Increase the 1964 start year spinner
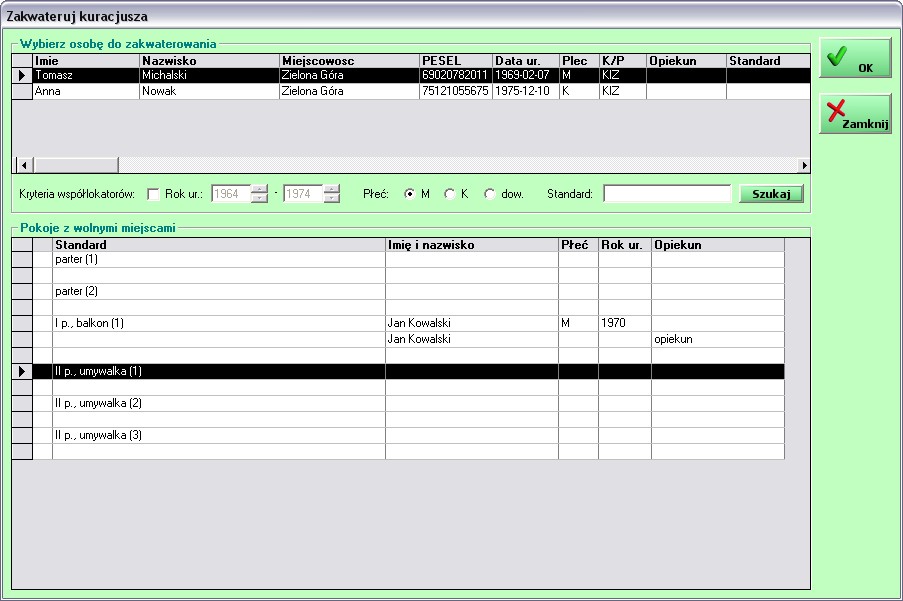This screenshot has height=601, width=903. tap(260, 190)
